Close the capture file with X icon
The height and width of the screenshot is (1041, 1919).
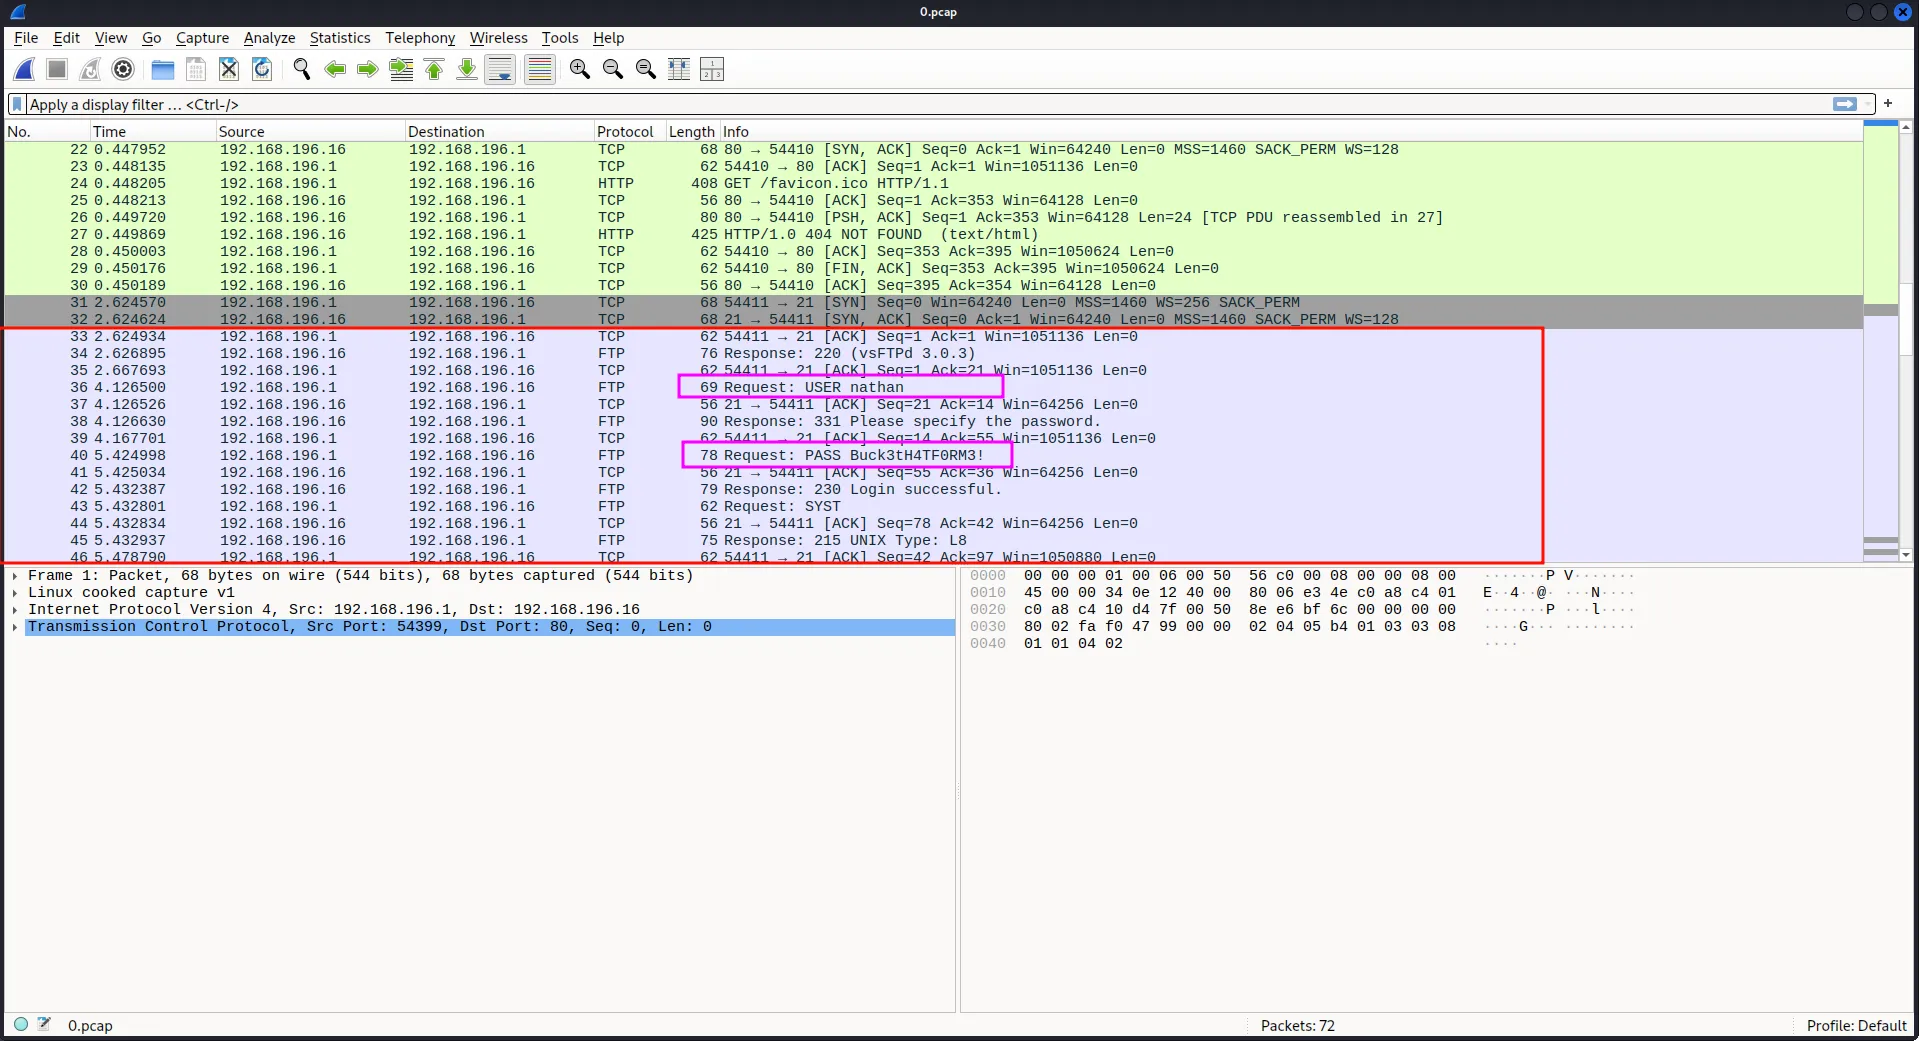[x=229, y=69]
